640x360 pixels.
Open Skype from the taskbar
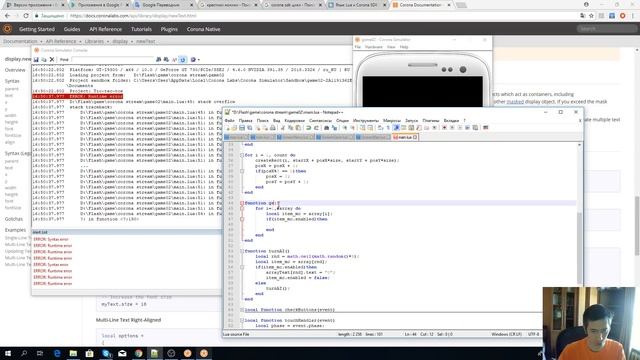107,353
